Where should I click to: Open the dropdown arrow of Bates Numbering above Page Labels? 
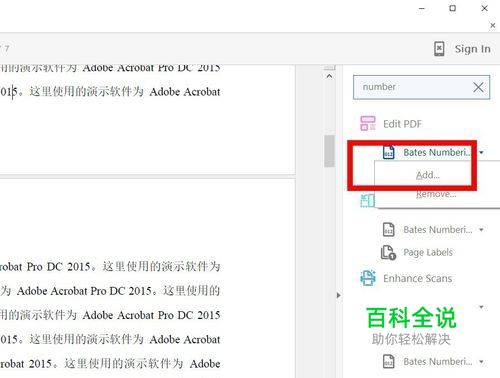[481, 230]
